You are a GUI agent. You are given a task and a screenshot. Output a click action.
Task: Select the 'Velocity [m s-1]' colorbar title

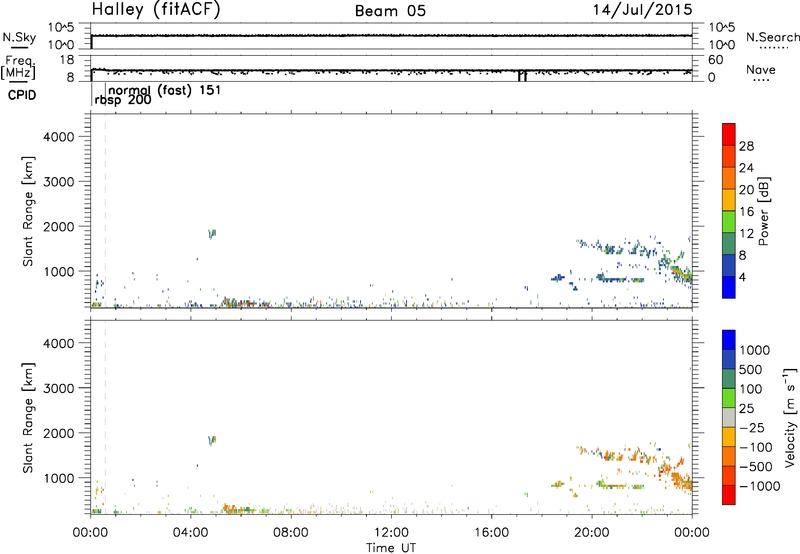(790, 417)
